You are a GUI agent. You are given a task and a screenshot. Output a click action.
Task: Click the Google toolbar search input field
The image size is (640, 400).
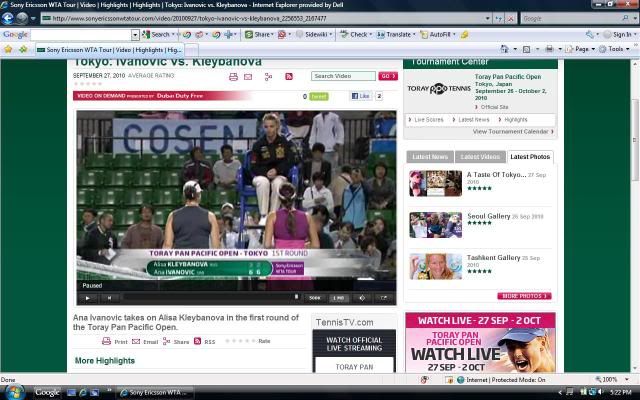81,35
